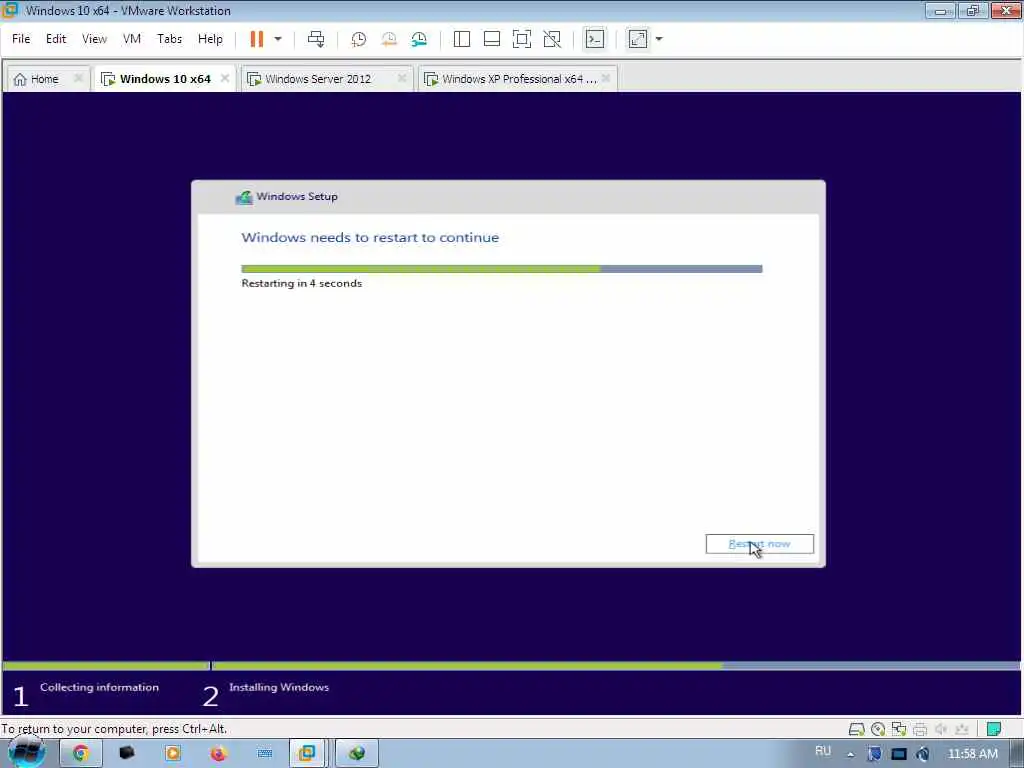
Task: Click the Show desktop strip beside the clock
Action: coord(1017,754)
